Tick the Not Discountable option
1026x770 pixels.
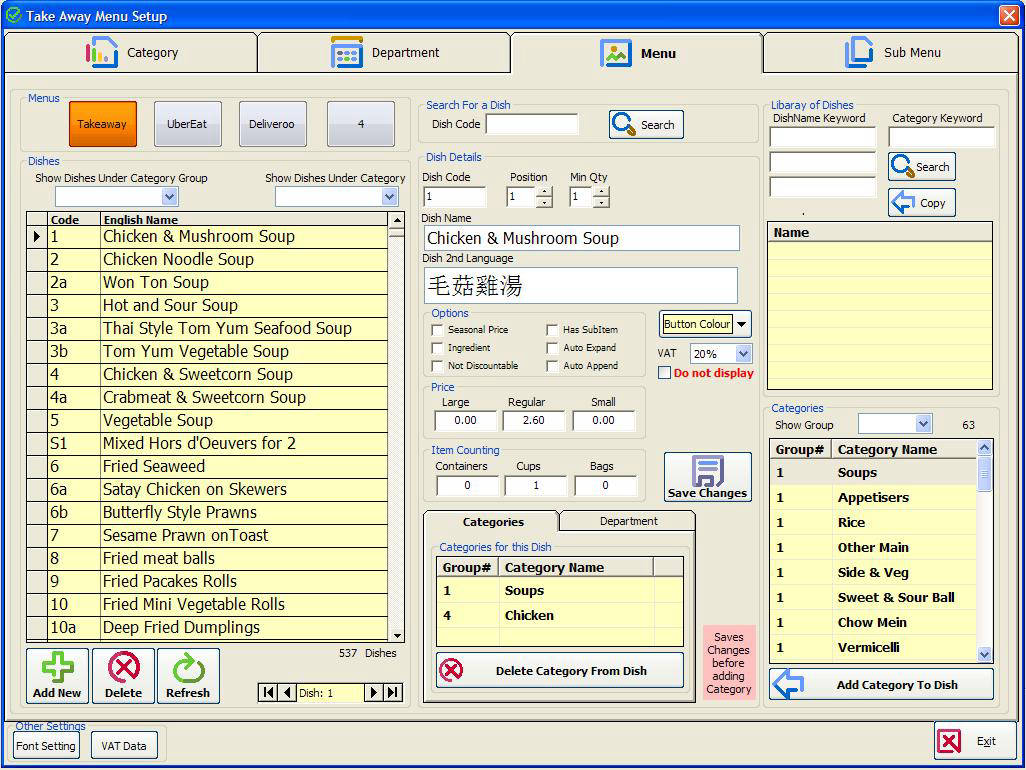[x=437, y=366]
